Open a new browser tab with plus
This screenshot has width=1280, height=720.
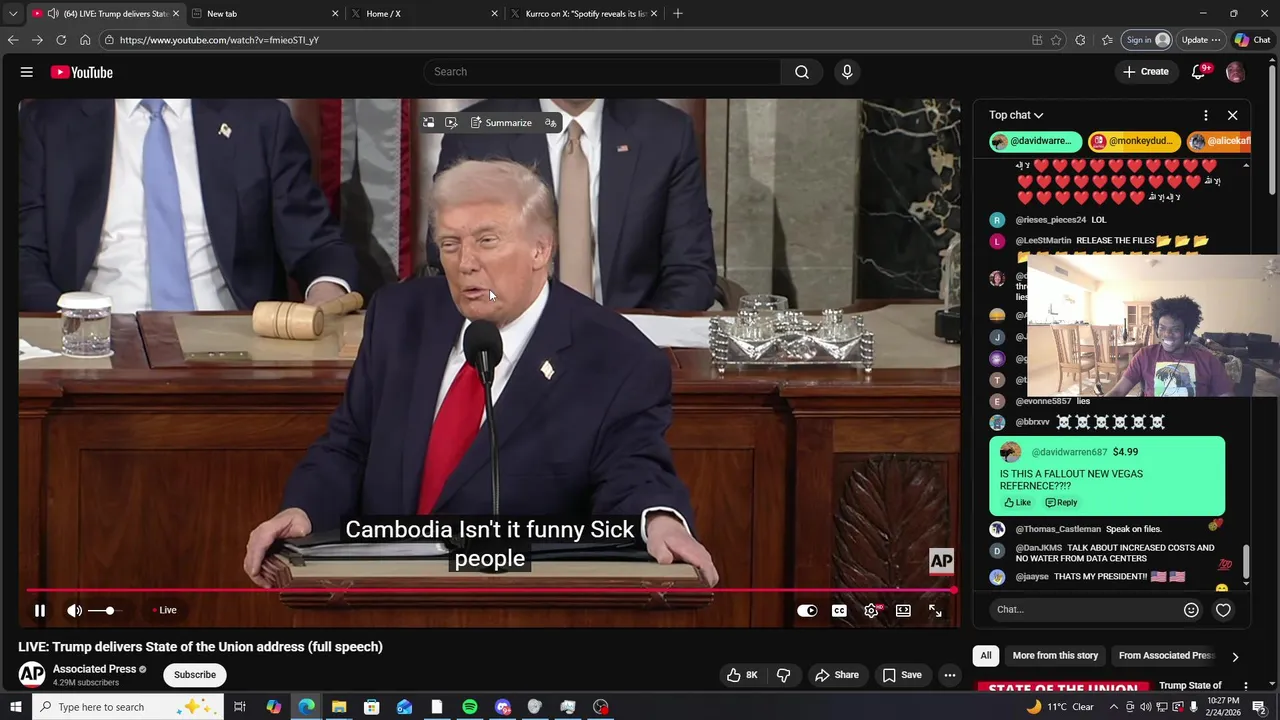[678, 14]
